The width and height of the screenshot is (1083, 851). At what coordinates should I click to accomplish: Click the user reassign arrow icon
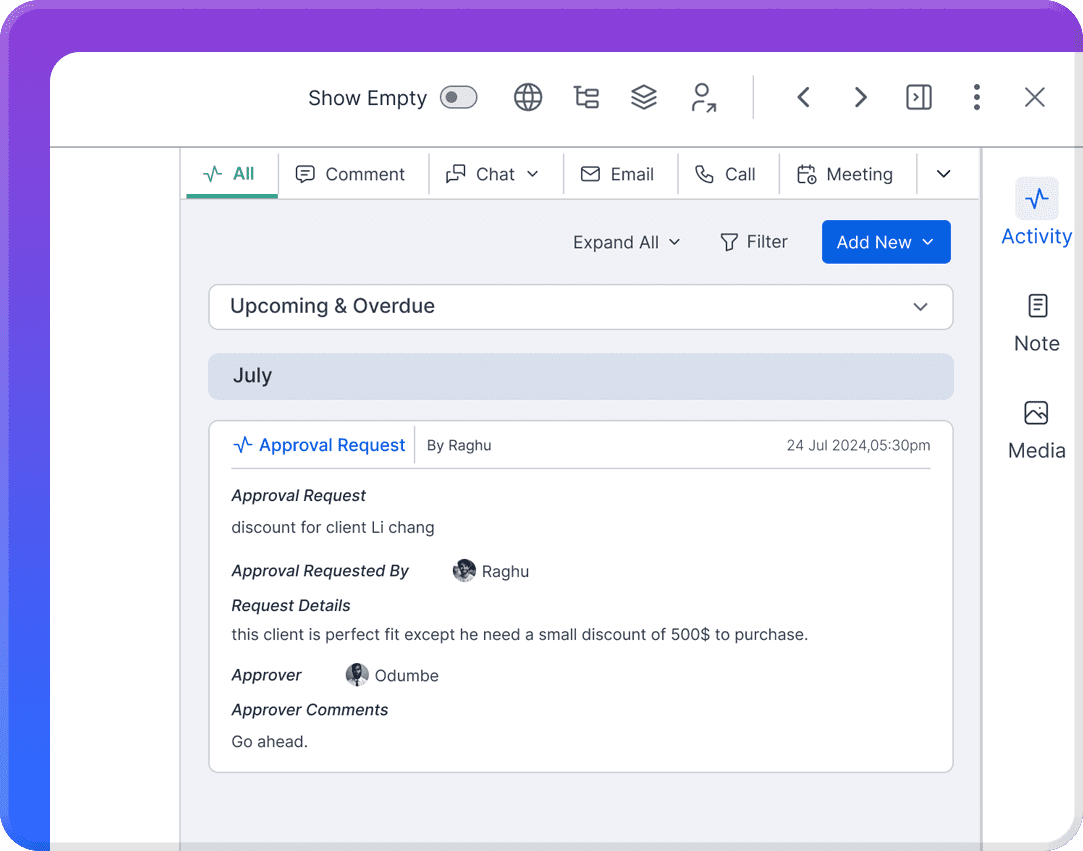[x=703, y=97]
